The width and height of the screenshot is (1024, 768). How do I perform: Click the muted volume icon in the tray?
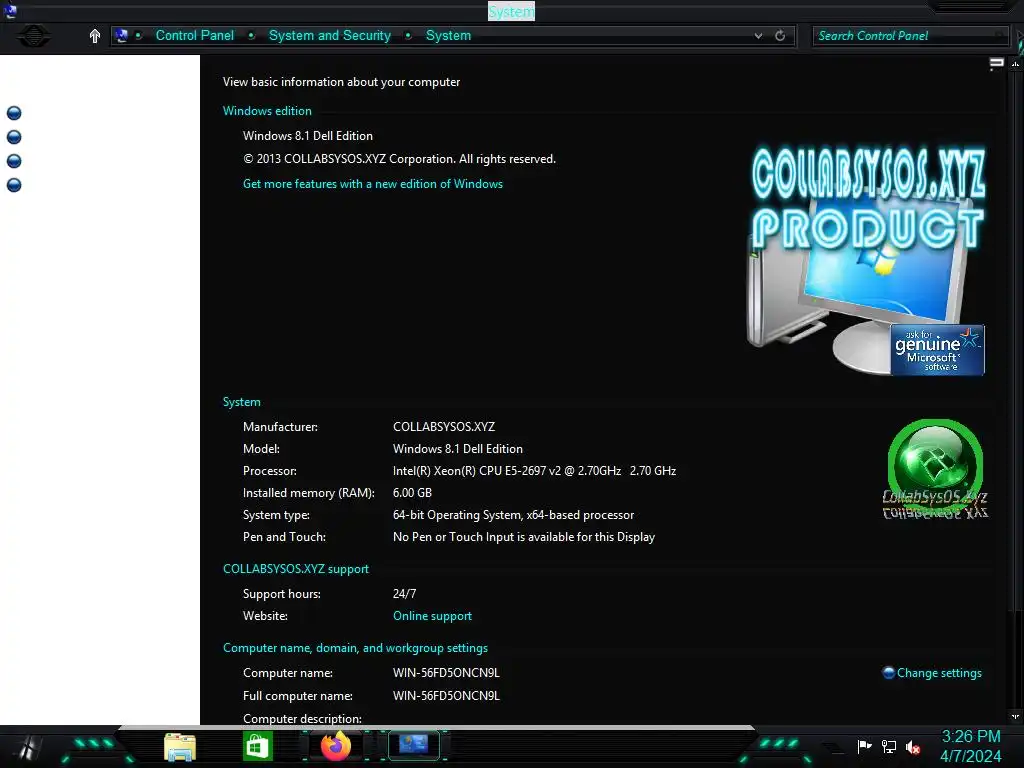(913, 747)
